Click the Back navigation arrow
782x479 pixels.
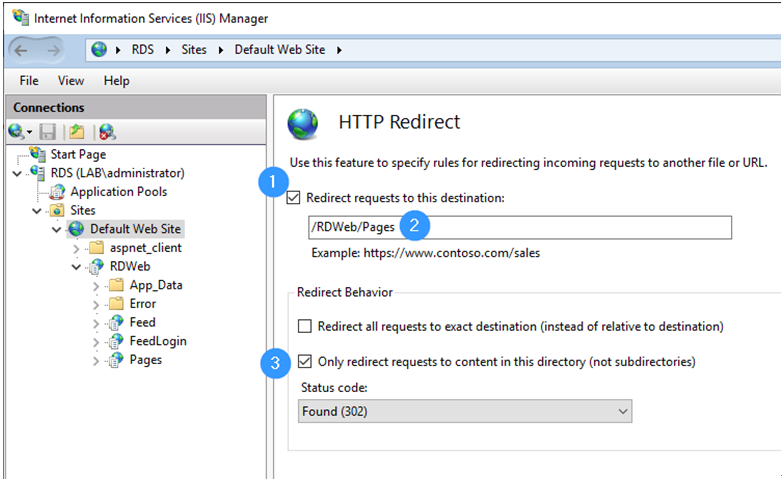(21, 50)
